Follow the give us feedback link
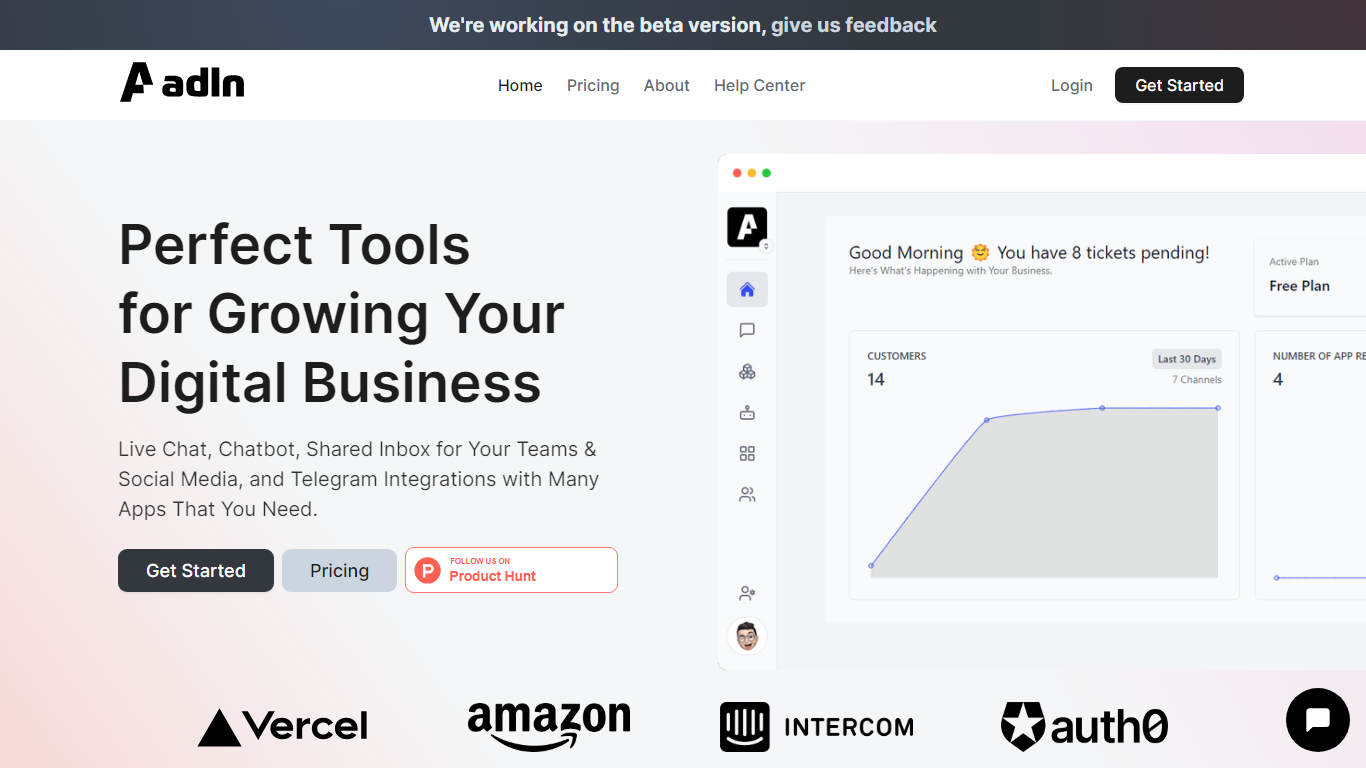1366x768 pixels. 854,25
